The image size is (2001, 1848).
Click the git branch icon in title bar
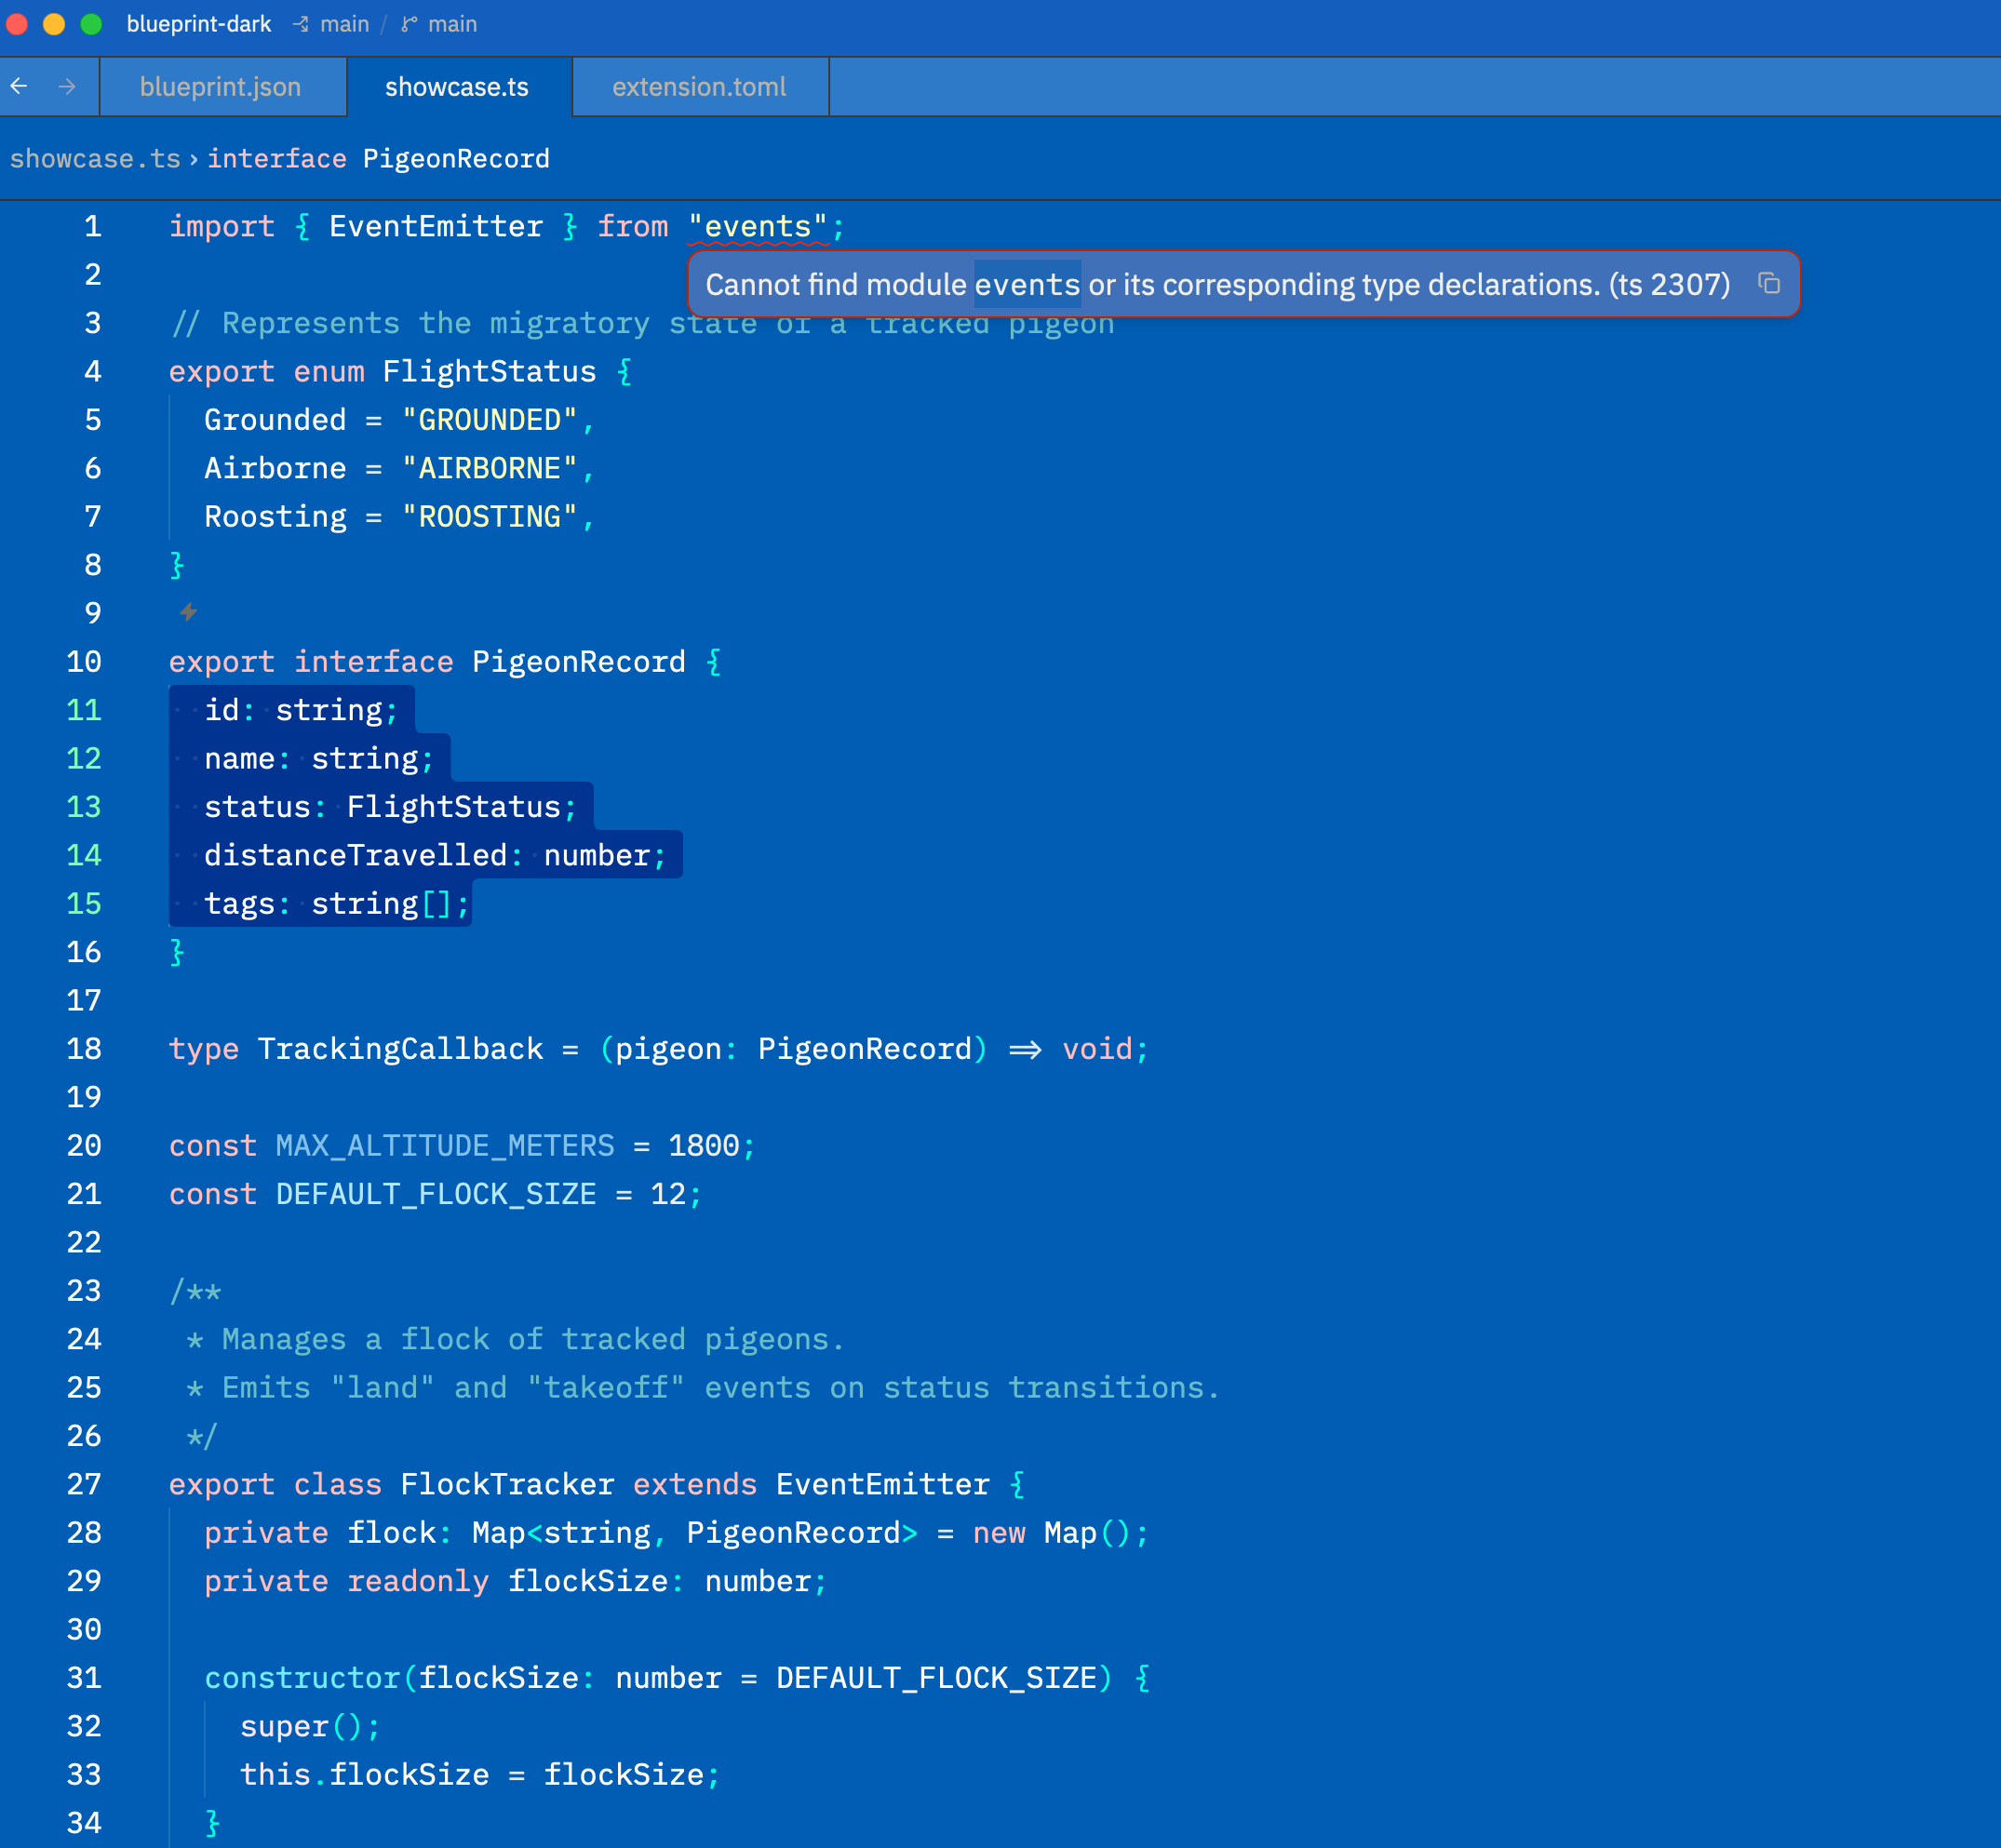coord(409,24)
